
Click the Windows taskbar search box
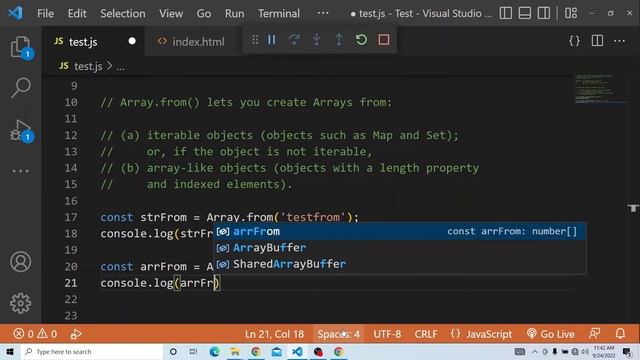(x=92, y=351)
